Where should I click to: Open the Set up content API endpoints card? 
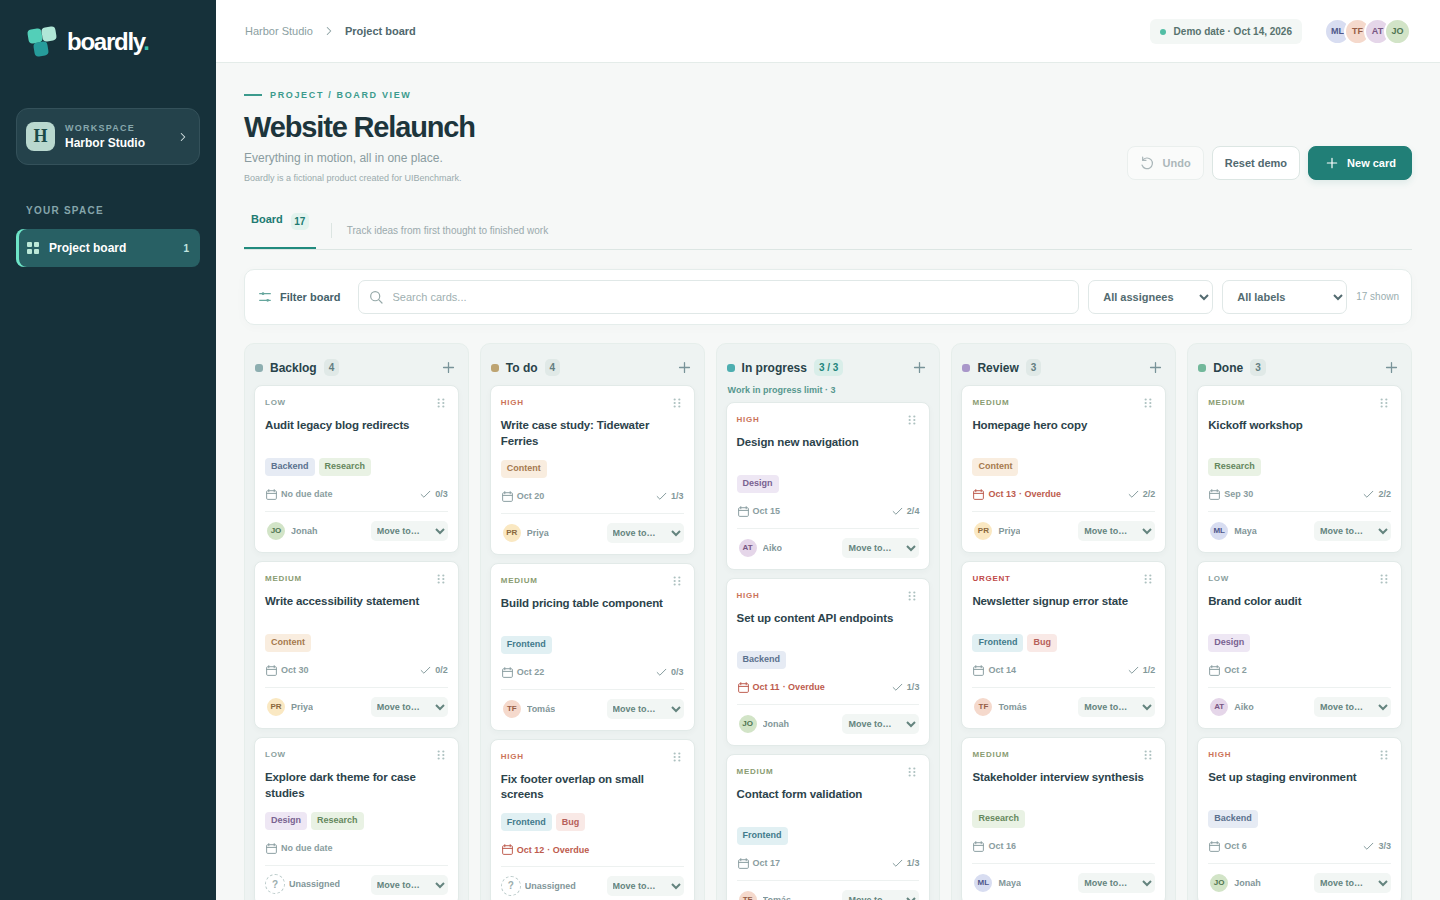coord(828,662)
